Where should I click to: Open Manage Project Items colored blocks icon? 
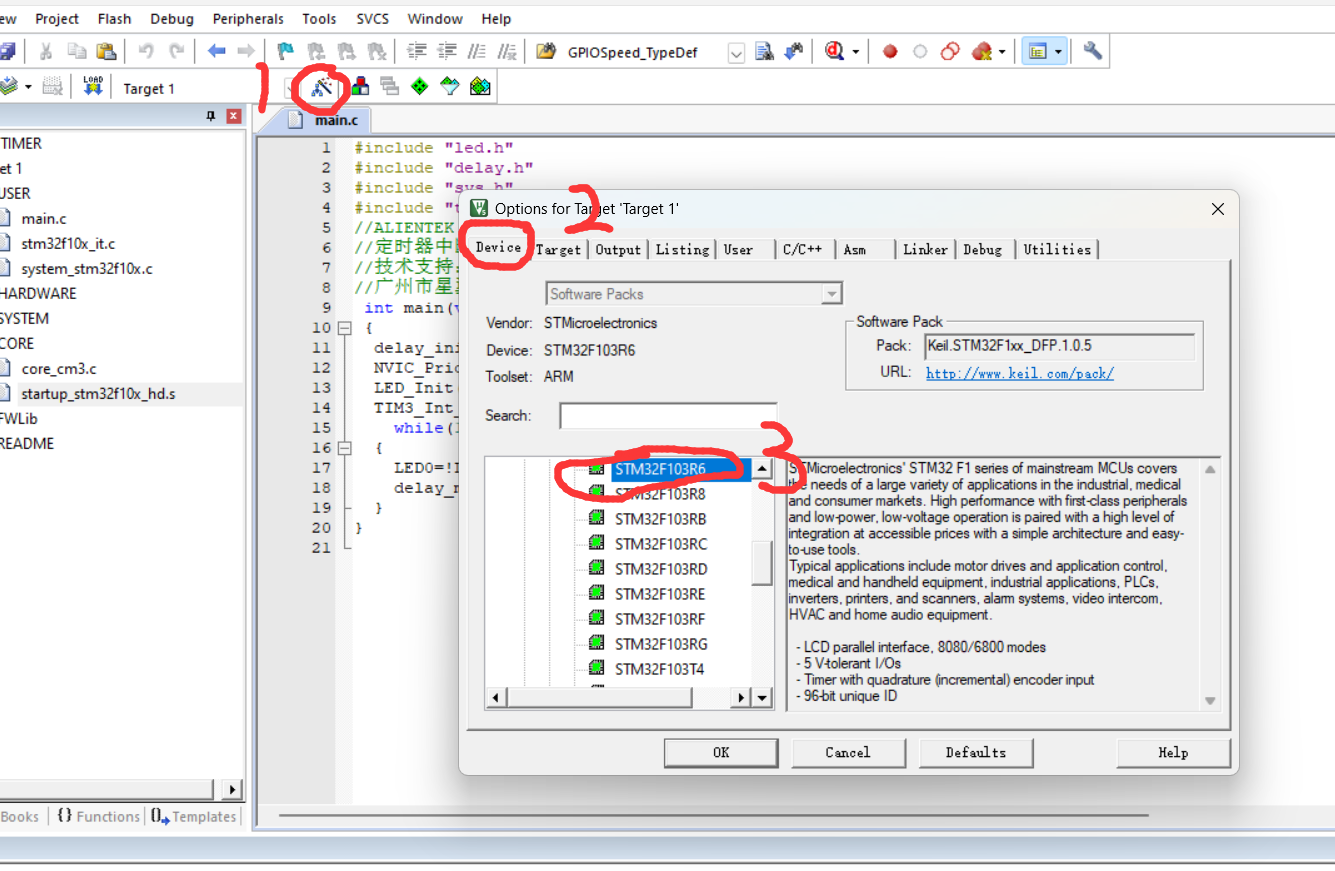pyautogui.click(x=361, y=87)
